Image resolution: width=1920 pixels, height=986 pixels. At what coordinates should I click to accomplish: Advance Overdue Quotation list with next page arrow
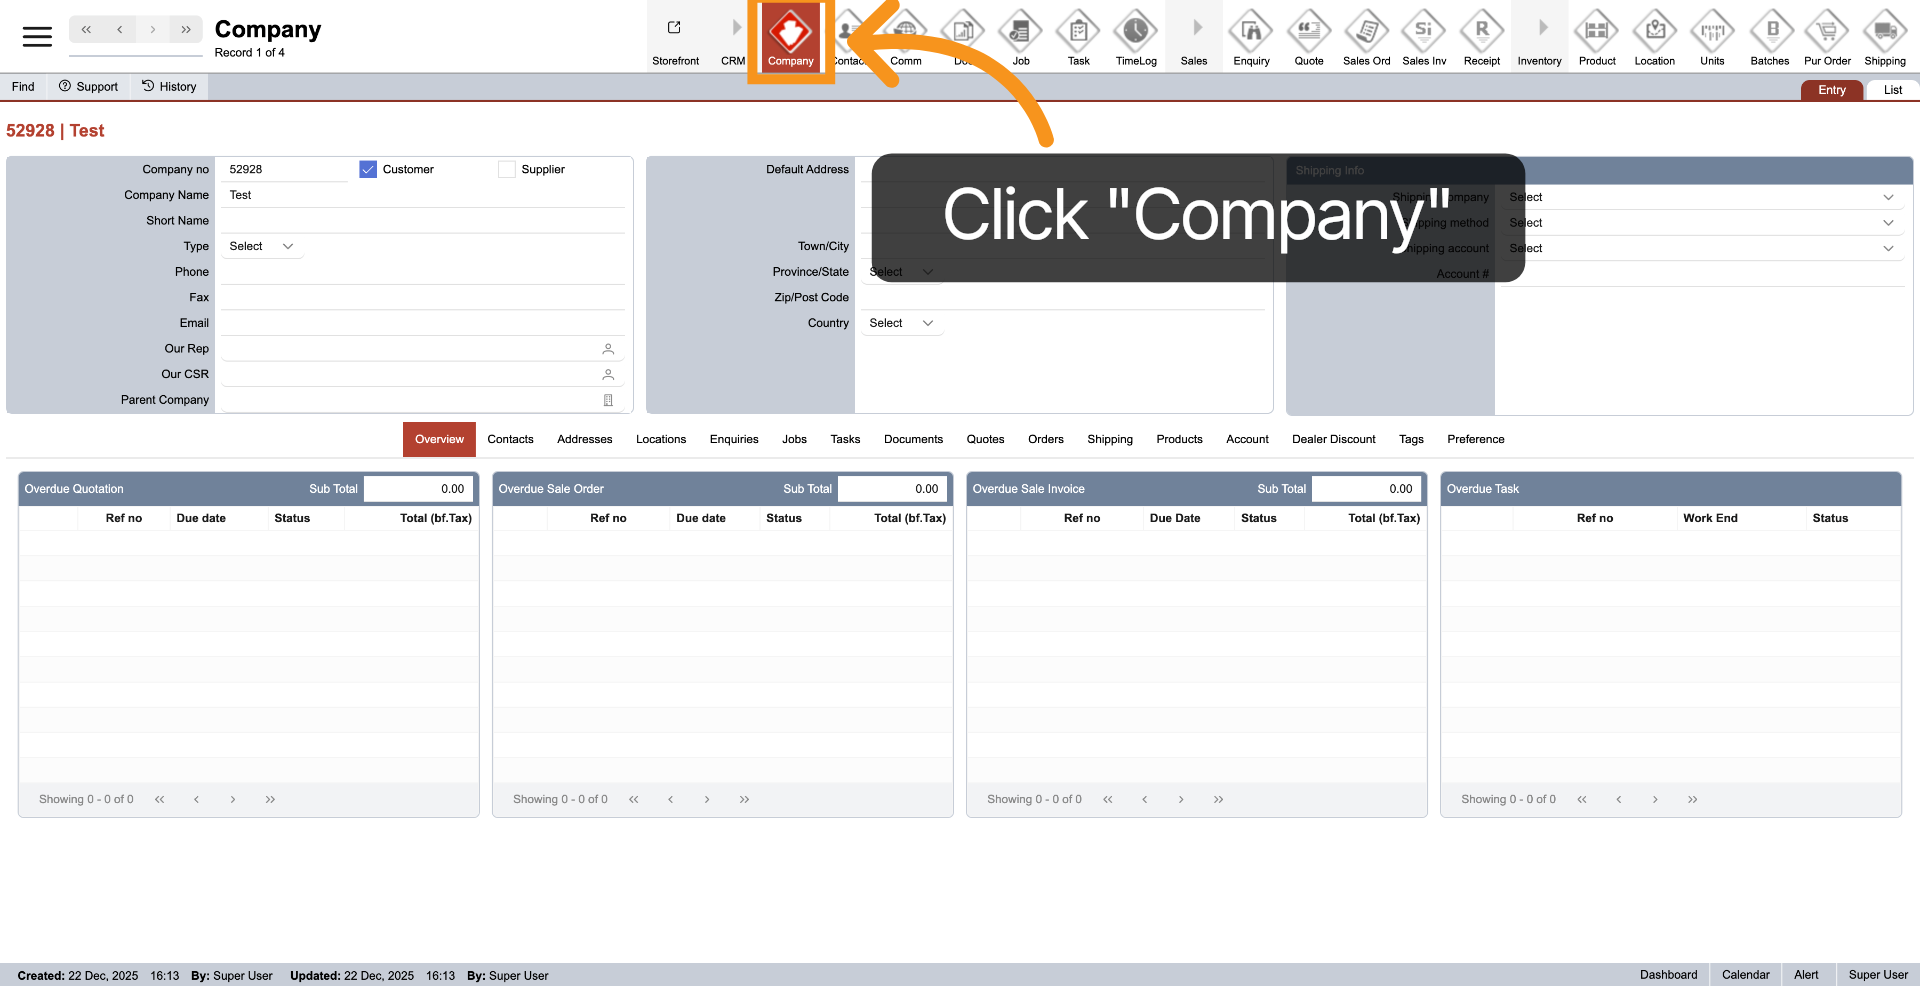pyautogui.click(x=232, y=799)
